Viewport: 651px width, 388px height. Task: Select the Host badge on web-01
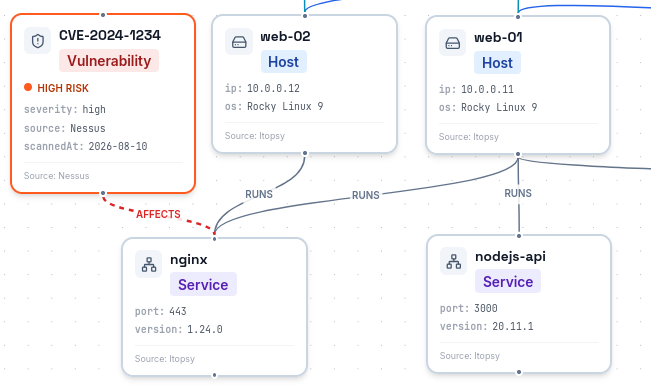tap(497, 63)
